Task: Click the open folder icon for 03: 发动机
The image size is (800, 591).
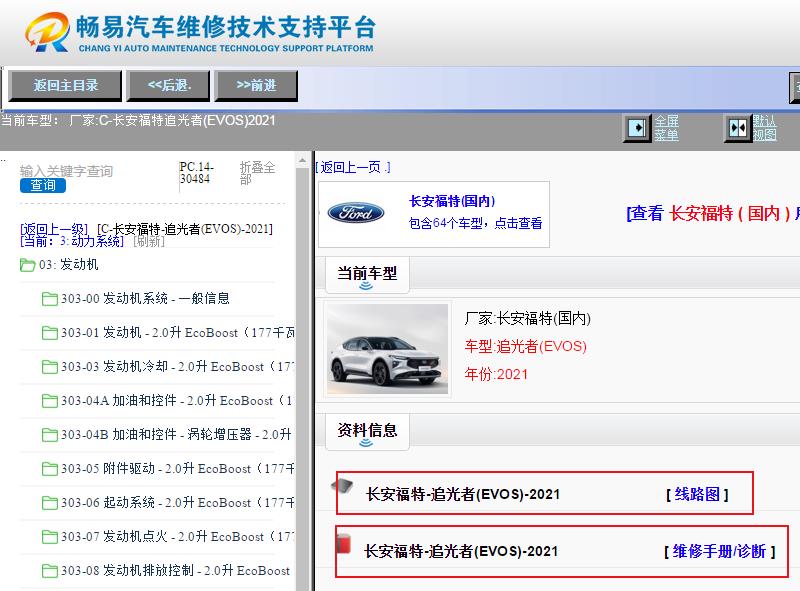Action: [x=28, y=265]
